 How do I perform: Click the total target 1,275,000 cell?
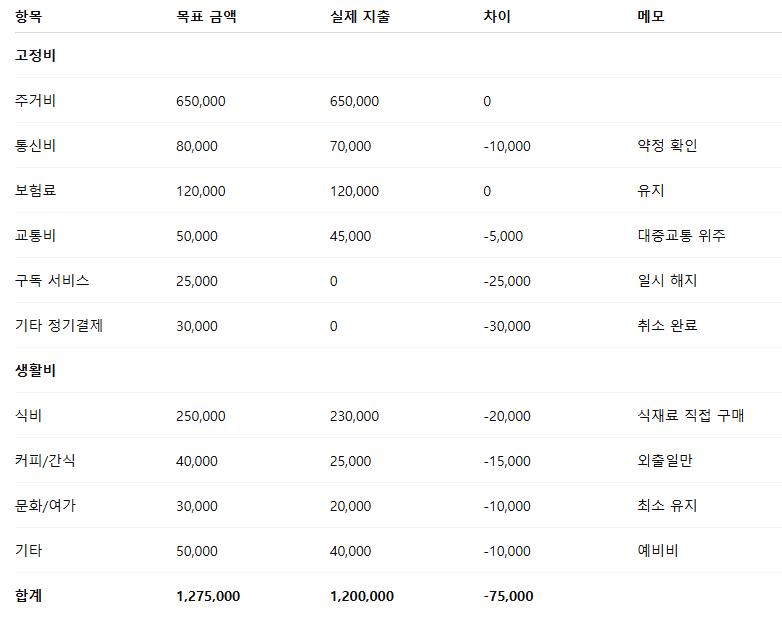click(x=207, y=596)
